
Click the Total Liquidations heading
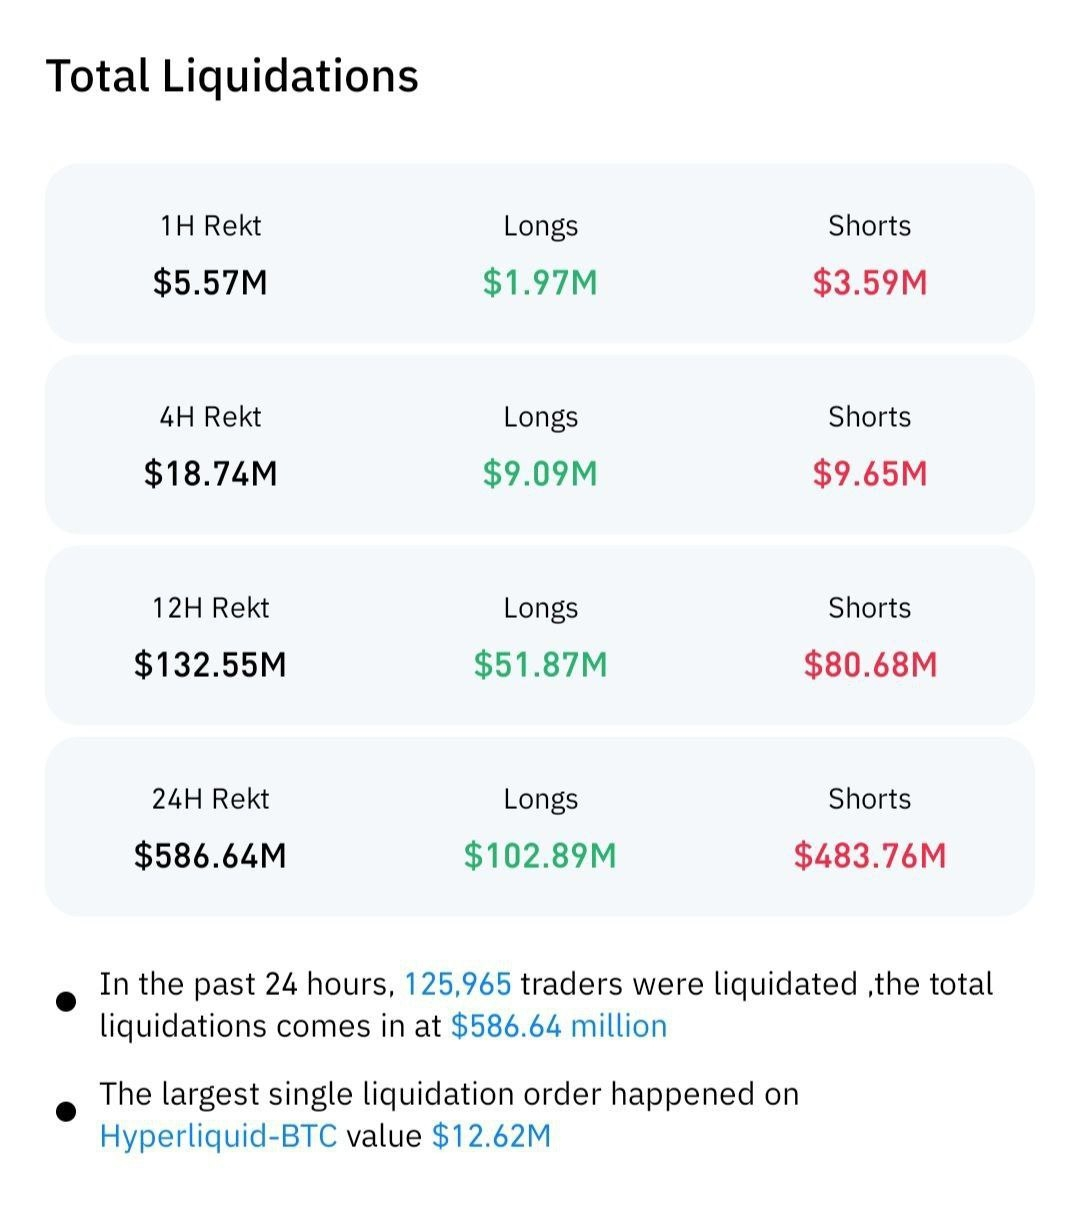[232, 76]
